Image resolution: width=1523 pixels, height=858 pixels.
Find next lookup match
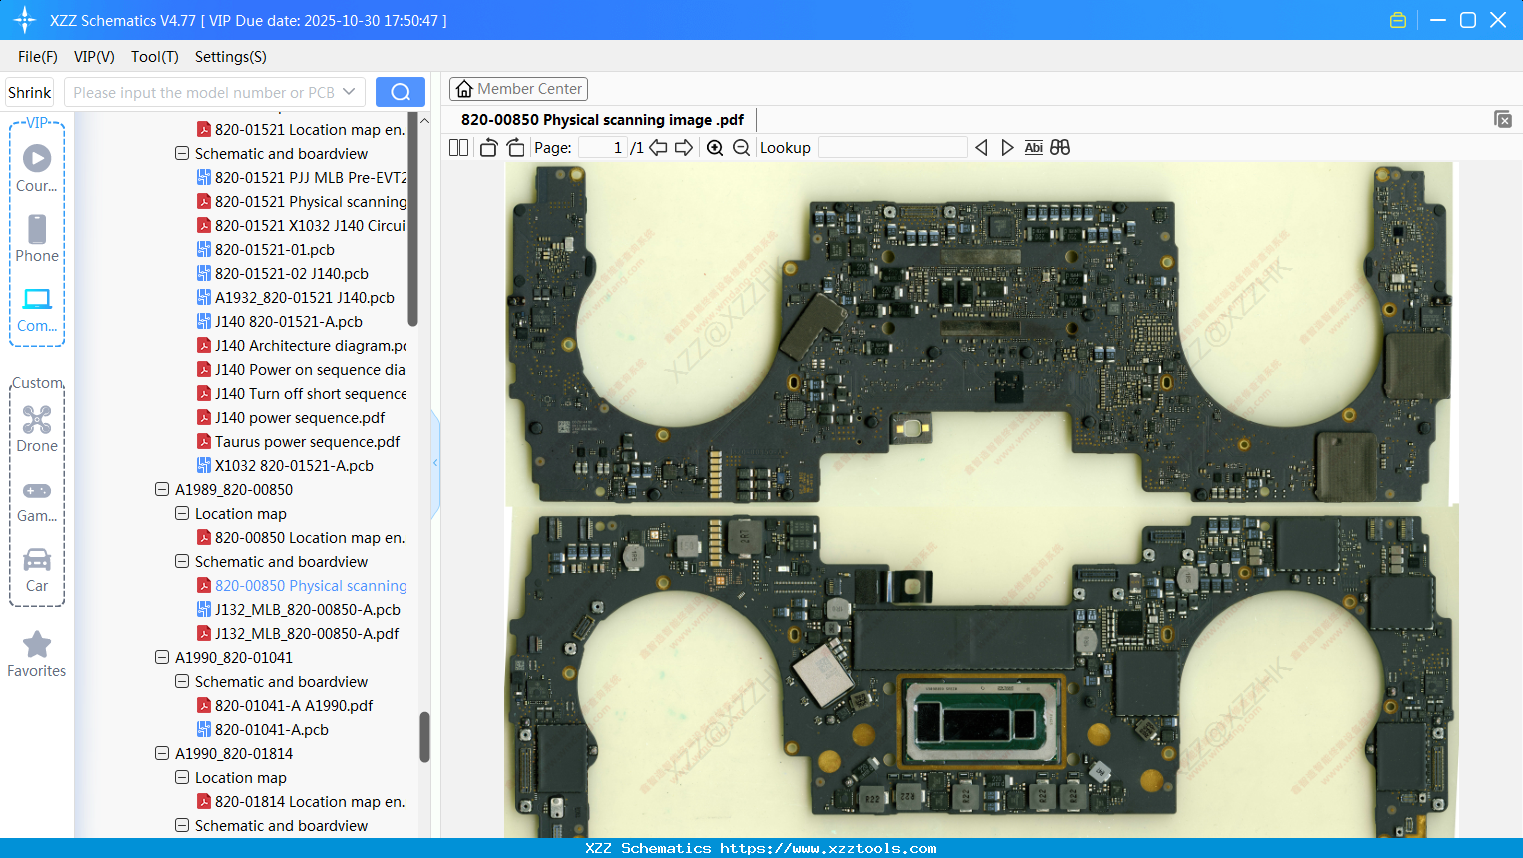click(1007, 148)
